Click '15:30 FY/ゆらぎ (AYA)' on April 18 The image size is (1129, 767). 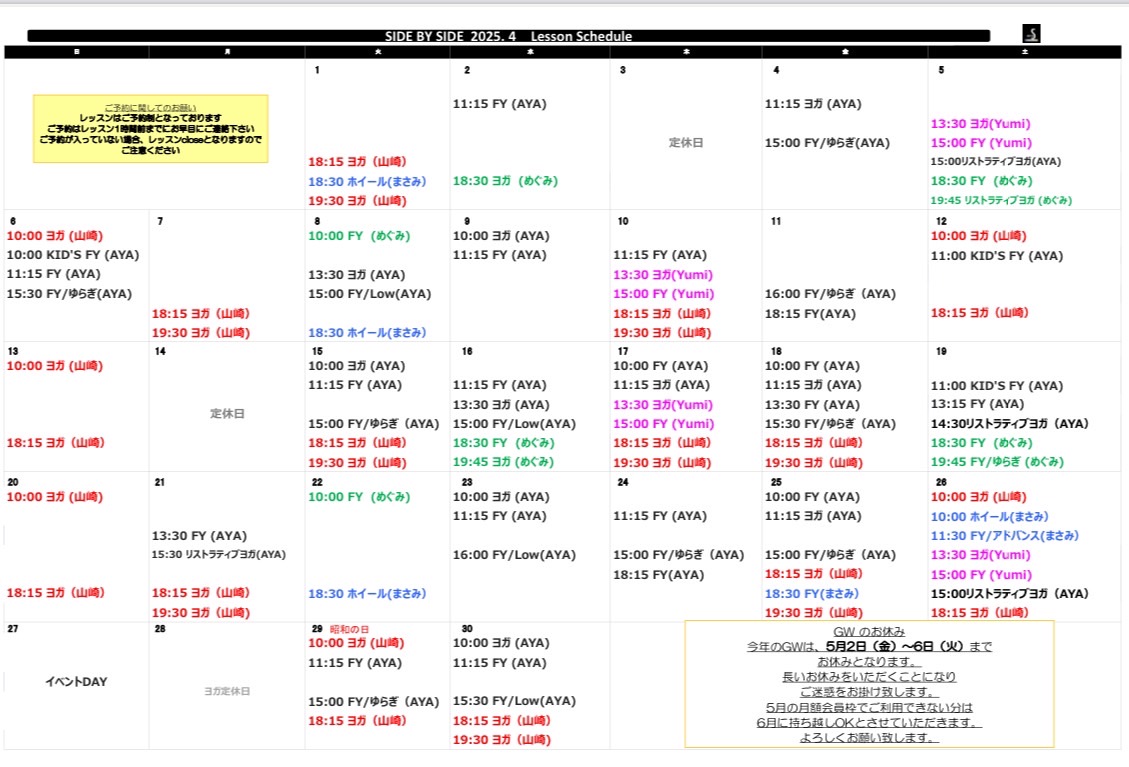click(x=830, y=423)
